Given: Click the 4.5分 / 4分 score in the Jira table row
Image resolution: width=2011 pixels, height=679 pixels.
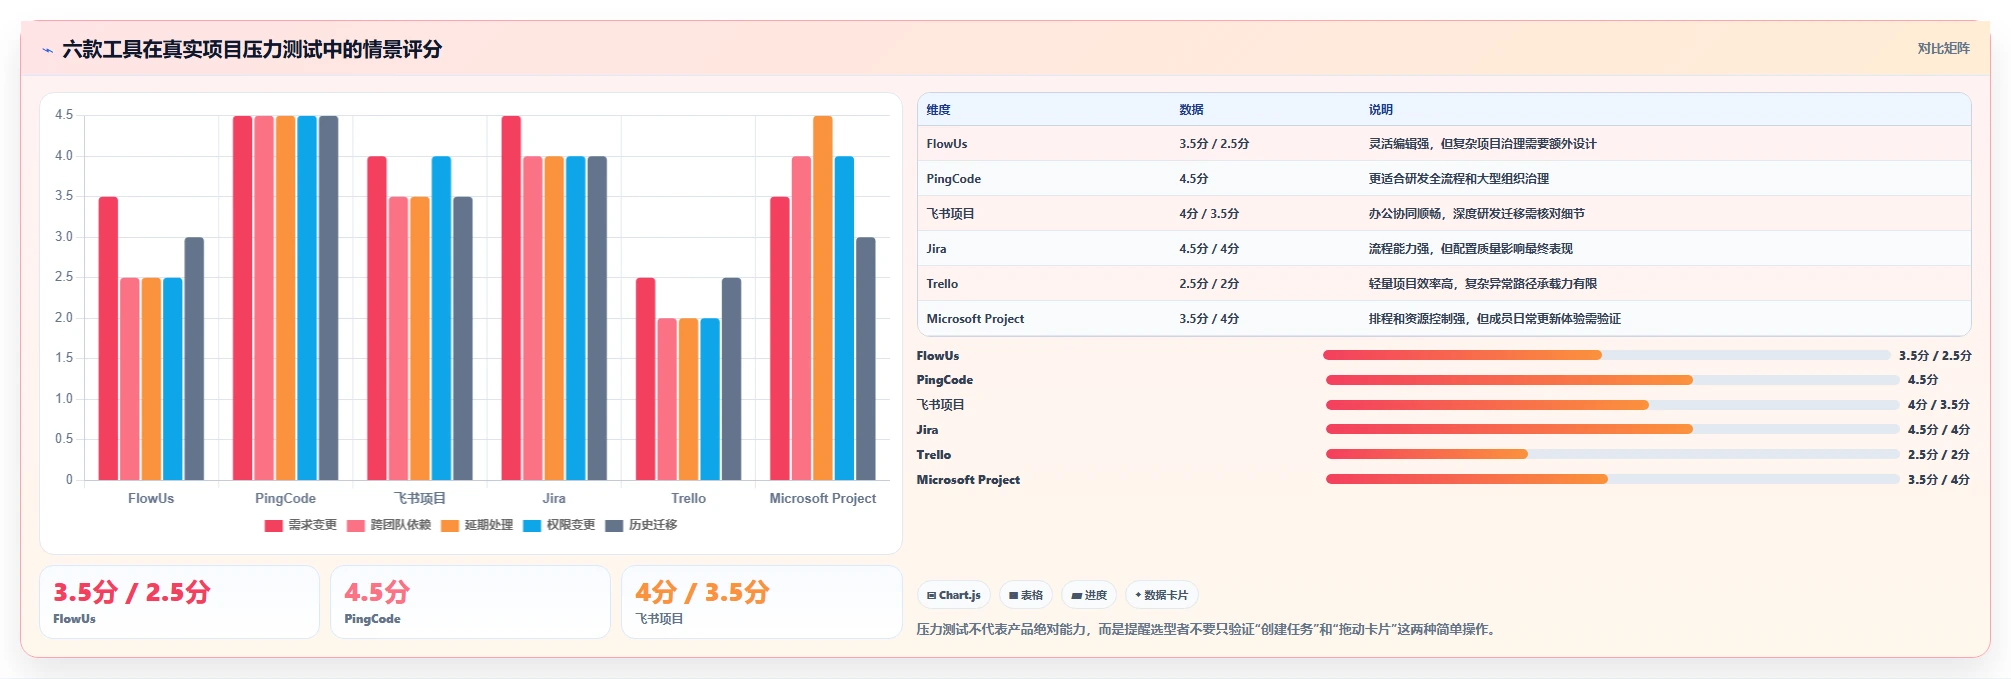Looking at the screenshot, I should [1208, 249].
